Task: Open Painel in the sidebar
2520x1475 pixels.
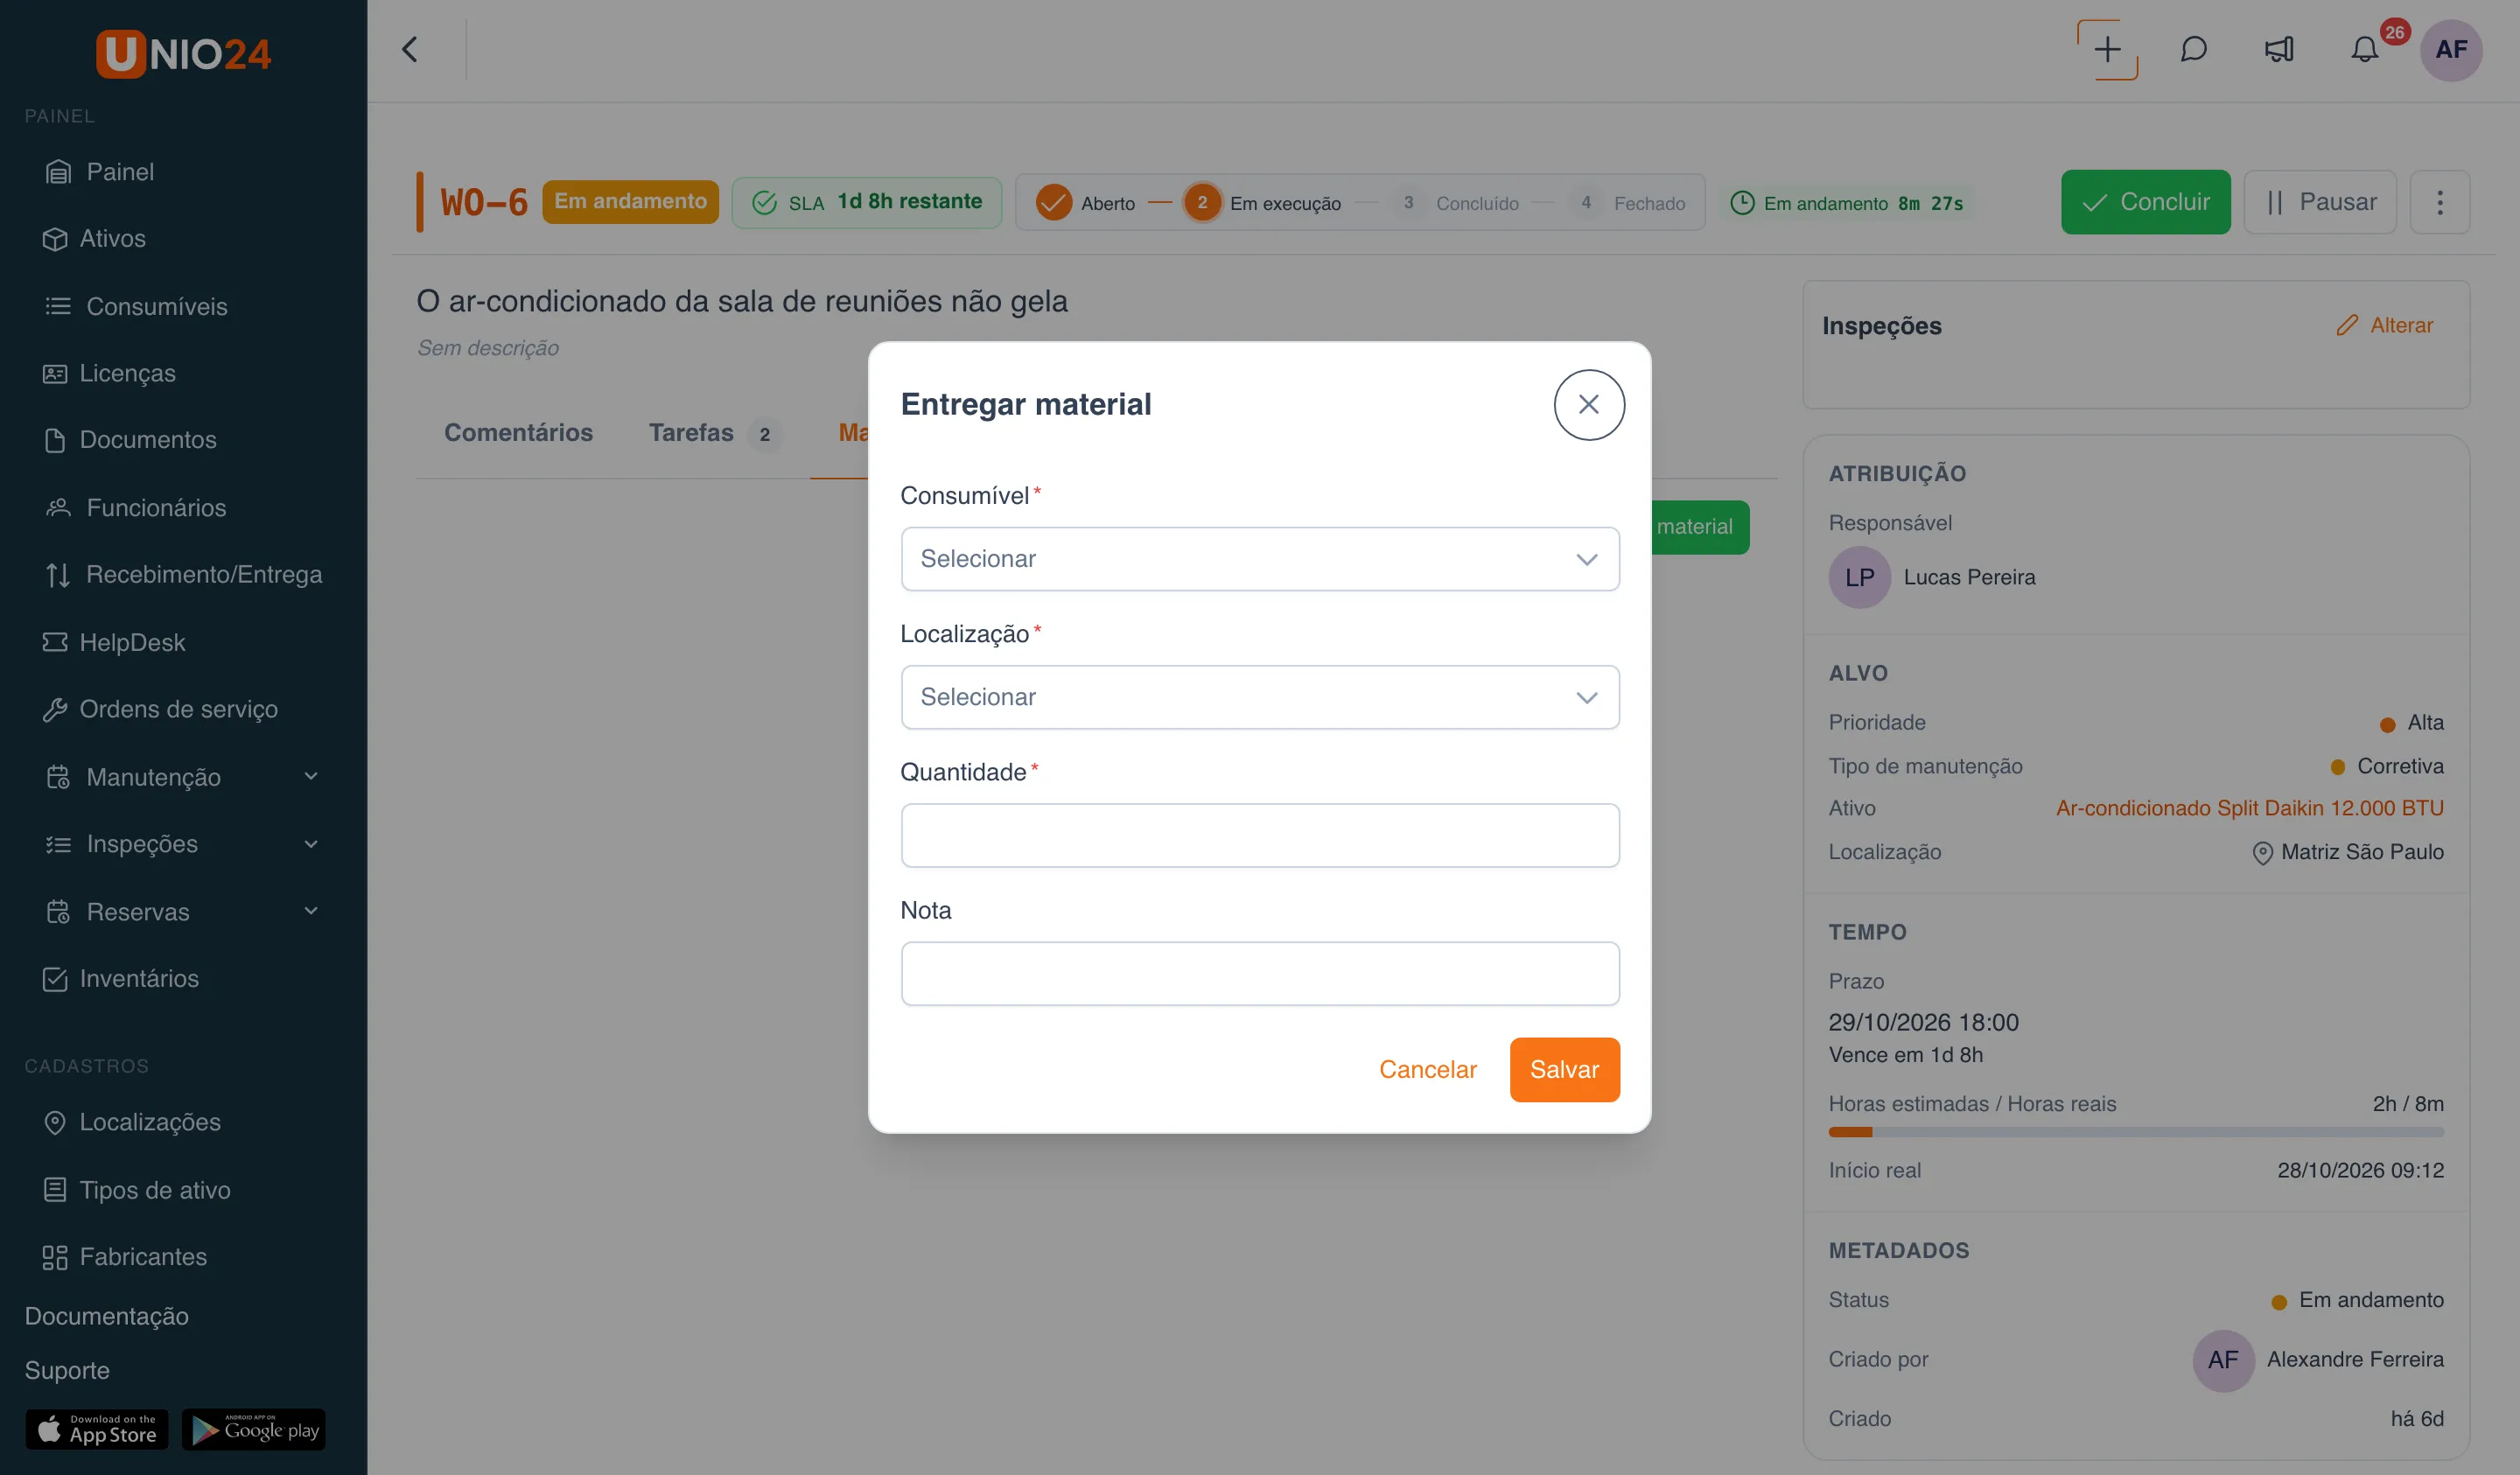Action: tap(100, 172)
